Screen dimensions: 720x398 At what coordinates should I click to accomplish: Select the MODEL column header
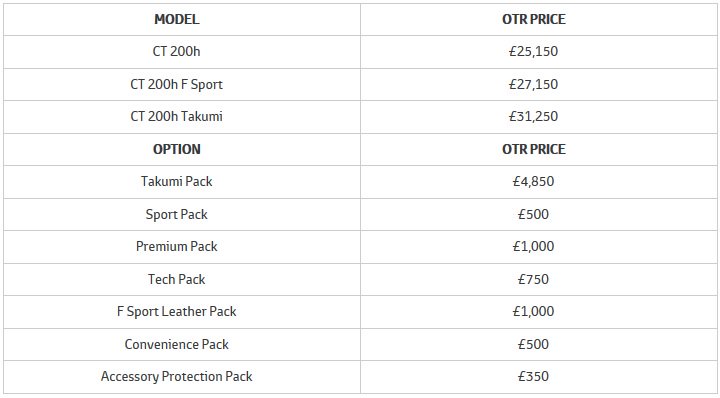(176, 19)
